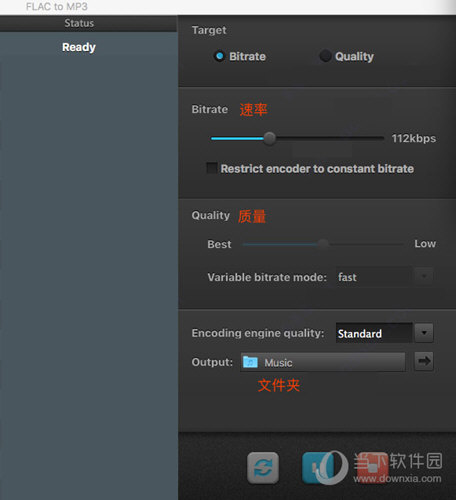Open the Encoding engine quality dropdown arrow
This screenshot has width=456, height=500.
[x=424, y=333]
